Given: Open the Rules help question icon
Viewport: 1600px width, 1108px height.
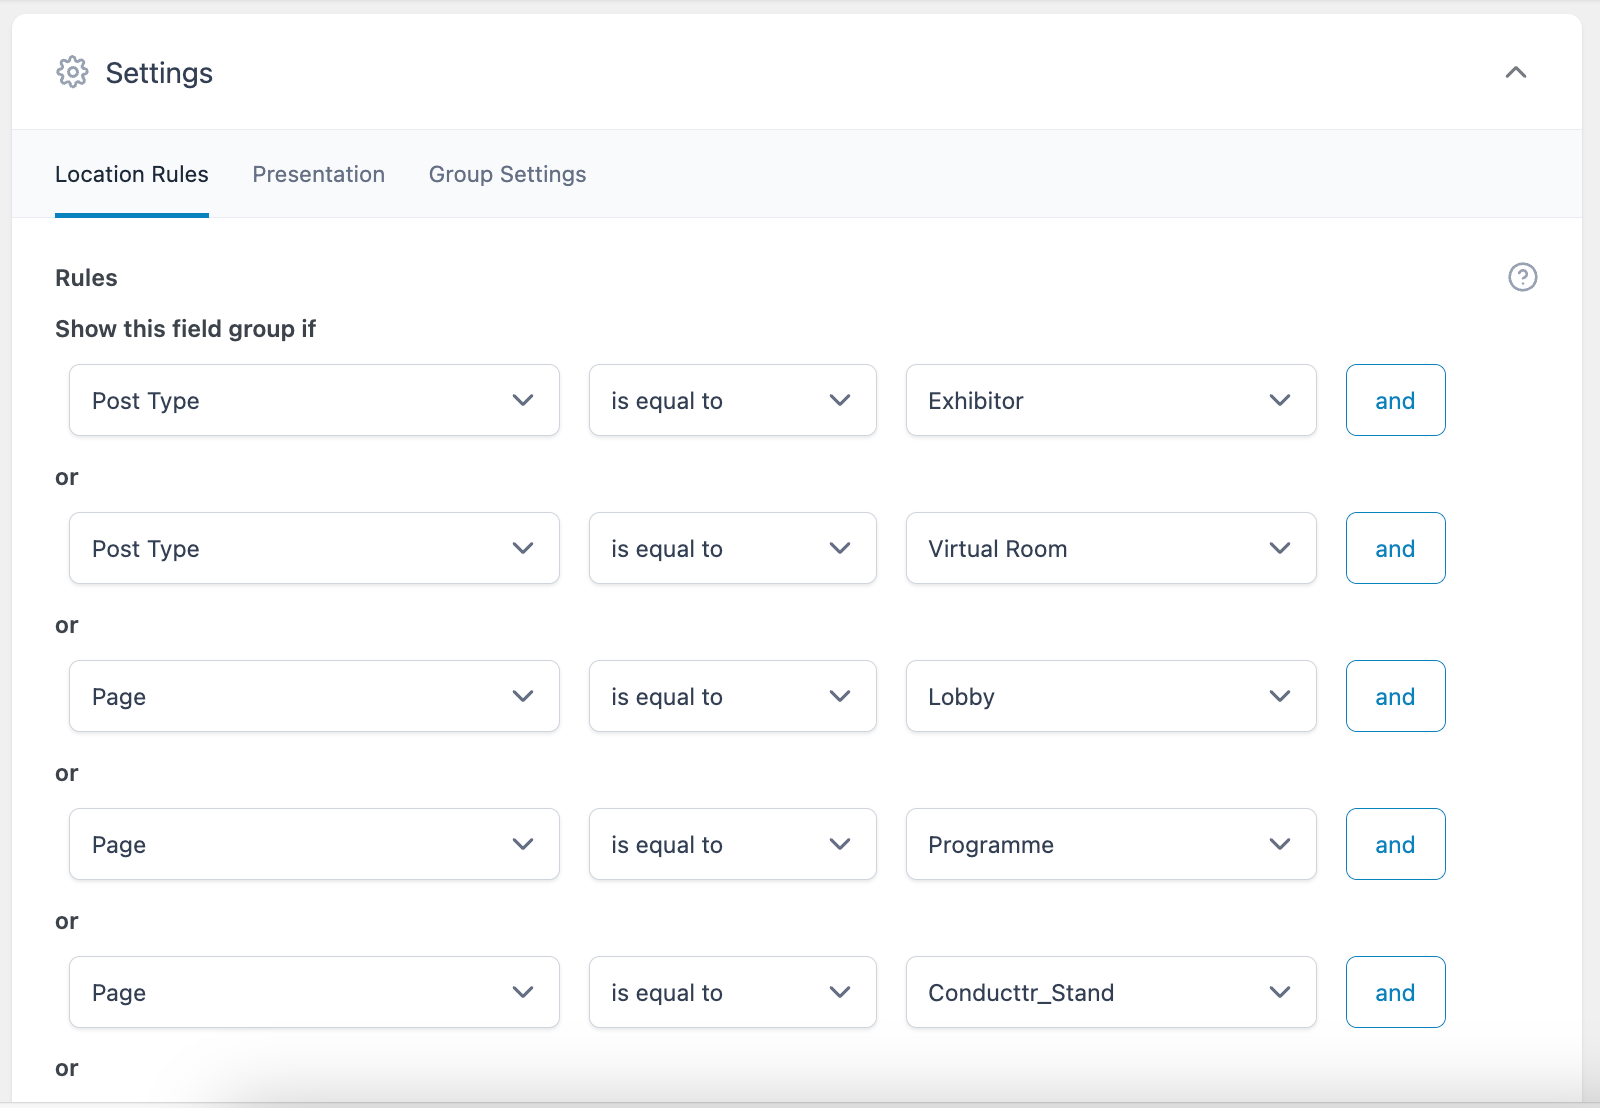Looking at the screenshot, I should tap(1522, 277).
